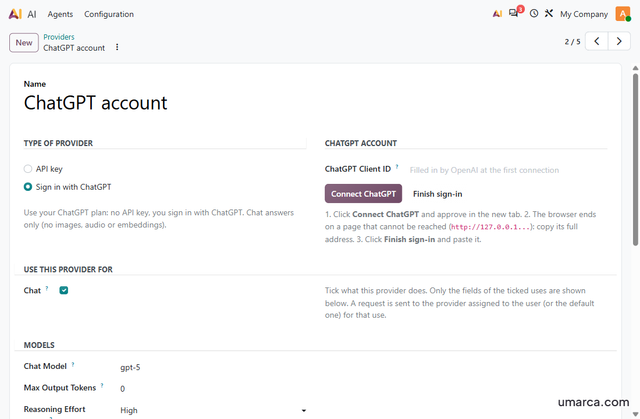
Task: Go to the previous provider record
Action: [597, 41]
